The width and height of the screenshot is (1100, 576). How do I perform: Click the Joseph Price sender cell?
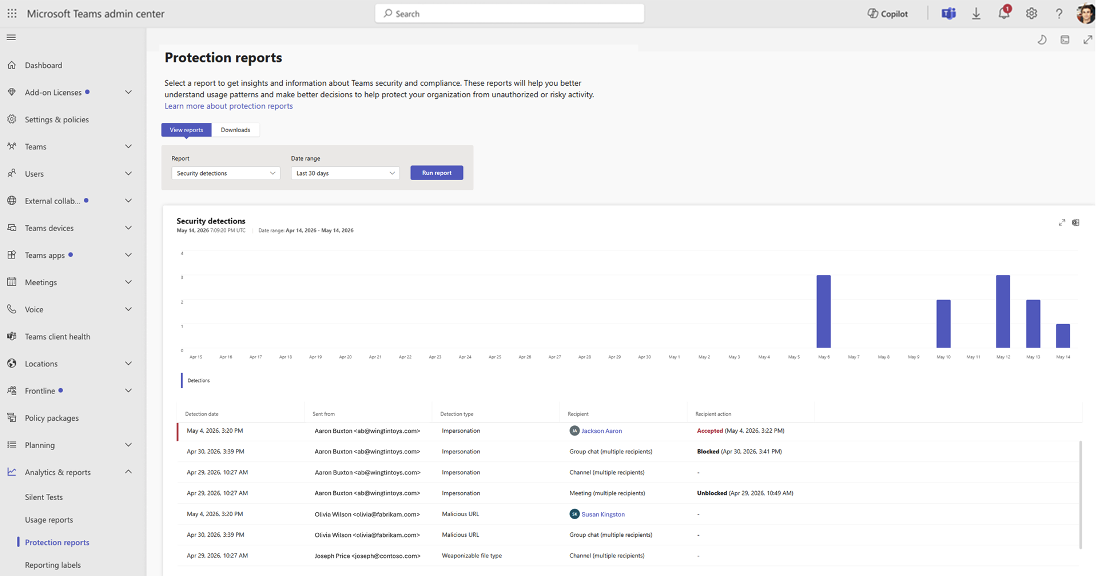367,556
